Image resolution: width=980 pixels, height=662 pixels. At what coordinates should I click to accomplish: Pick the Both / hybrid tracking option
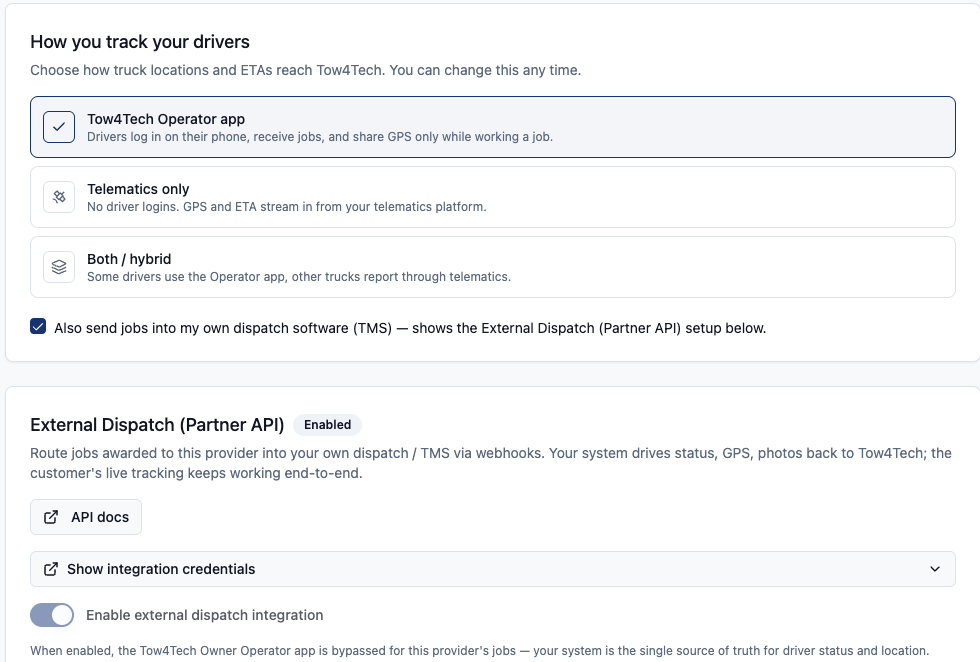coord(492,267)
